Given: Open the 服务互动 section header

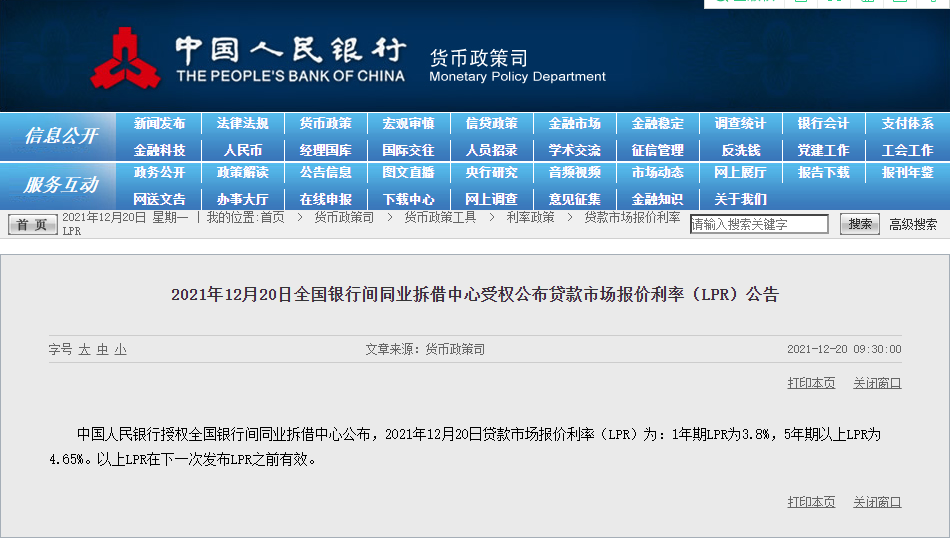Looking at the screenshot, I should point(61,185).
